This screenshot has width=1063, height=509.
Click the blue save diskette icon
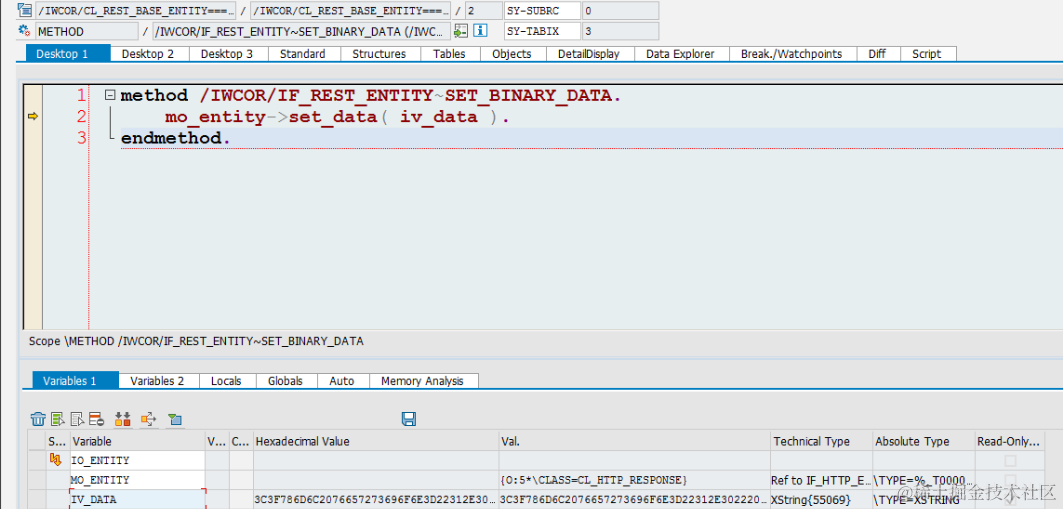(409, 419)
